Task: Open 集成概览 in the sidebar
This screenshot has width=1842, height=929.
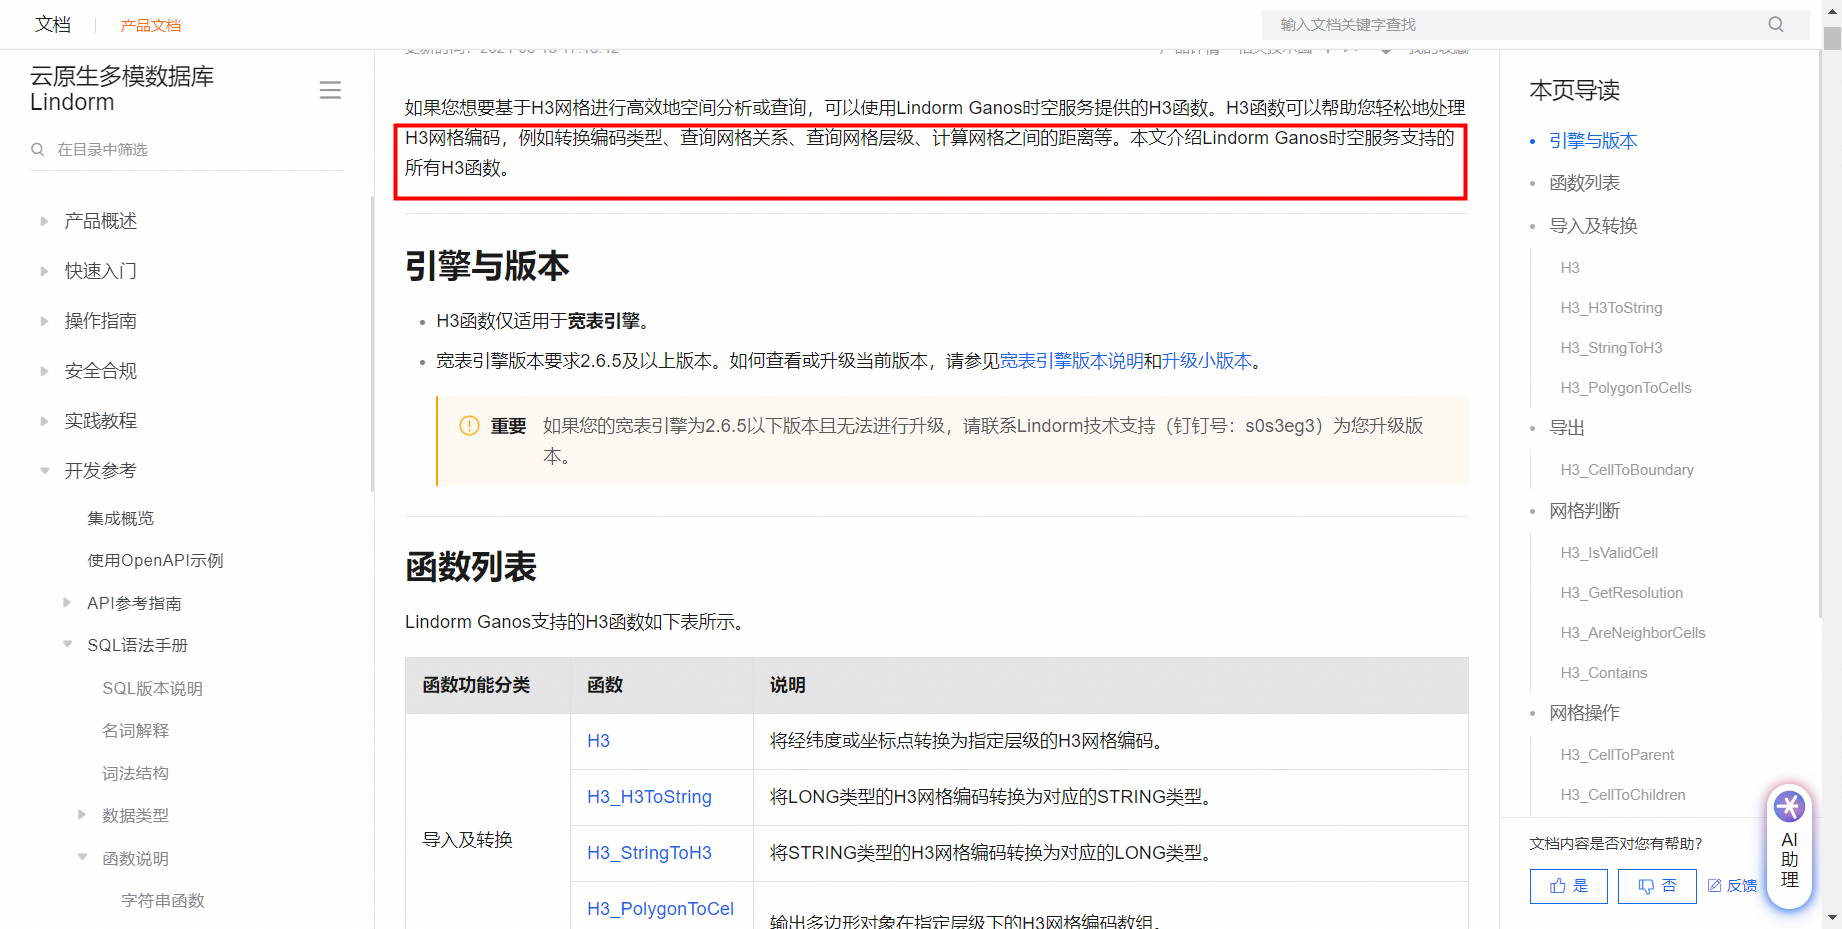Action: coord(121,518)
